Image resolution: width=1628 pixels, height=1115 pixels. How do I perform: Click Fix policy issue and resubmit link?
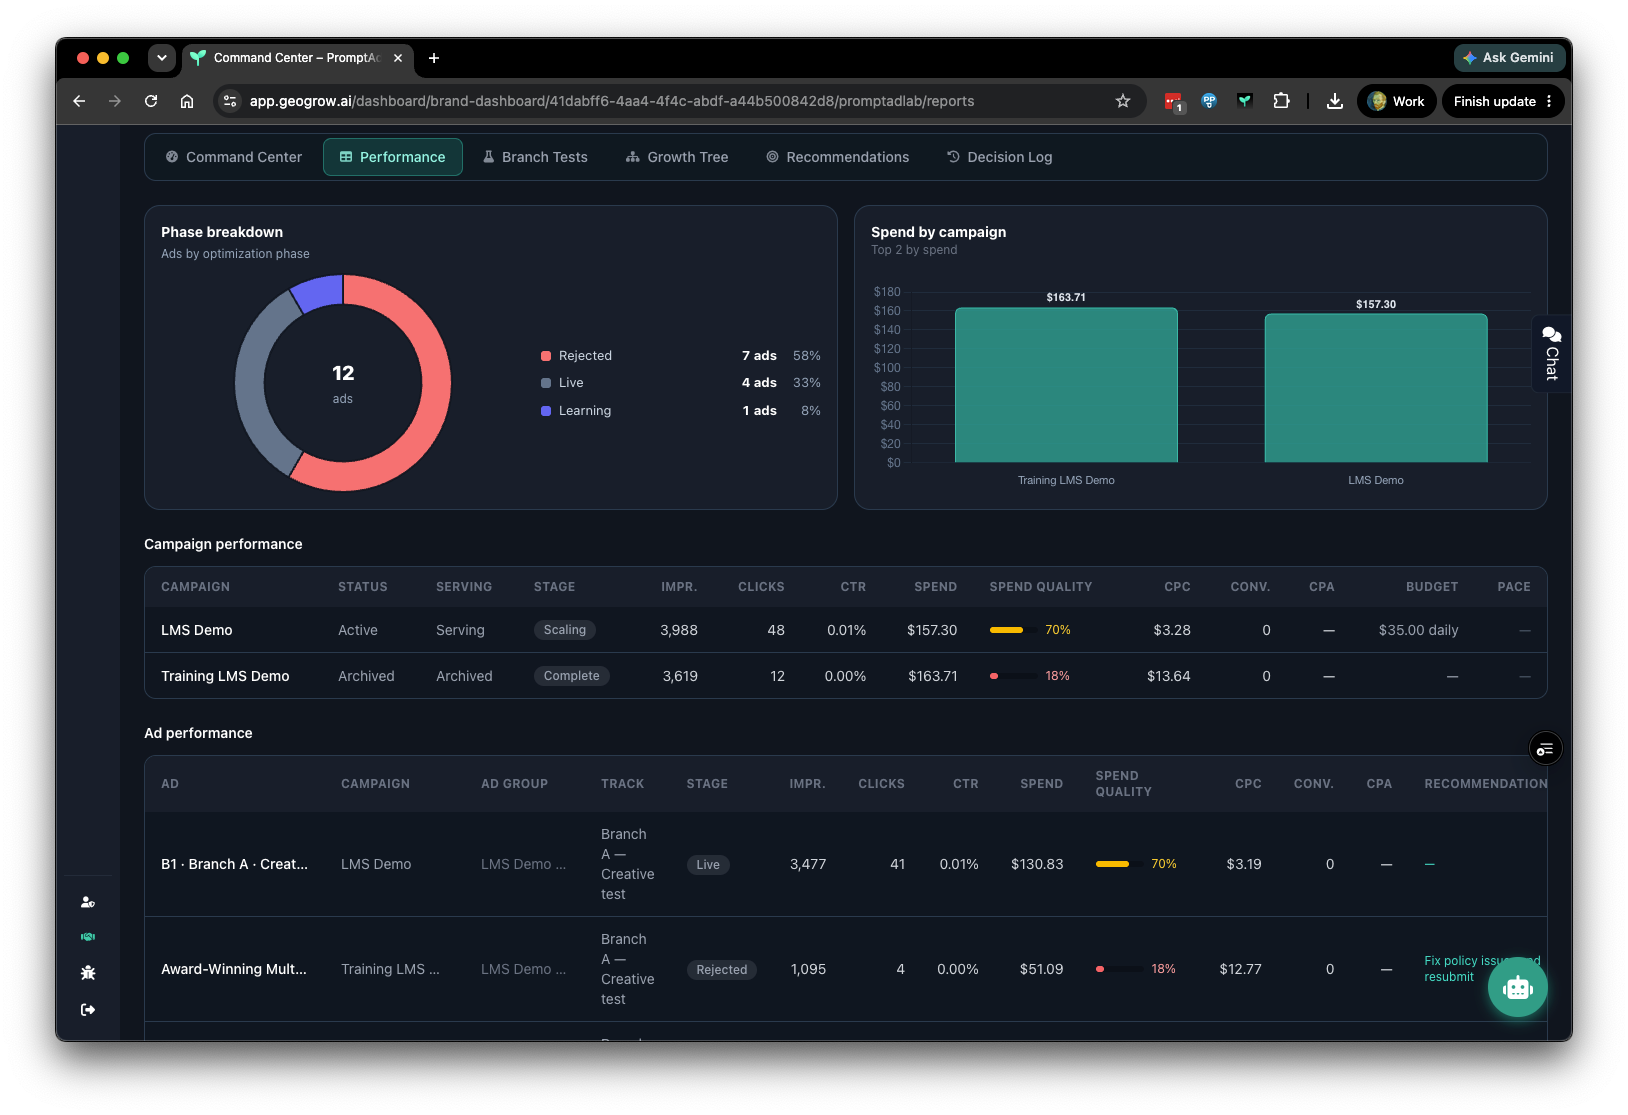tap(1462, 969)
